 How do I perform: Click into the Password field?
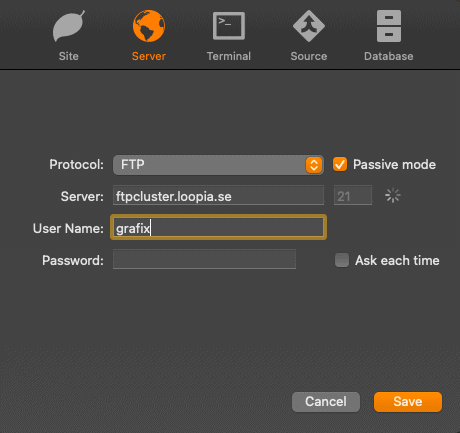204,259
